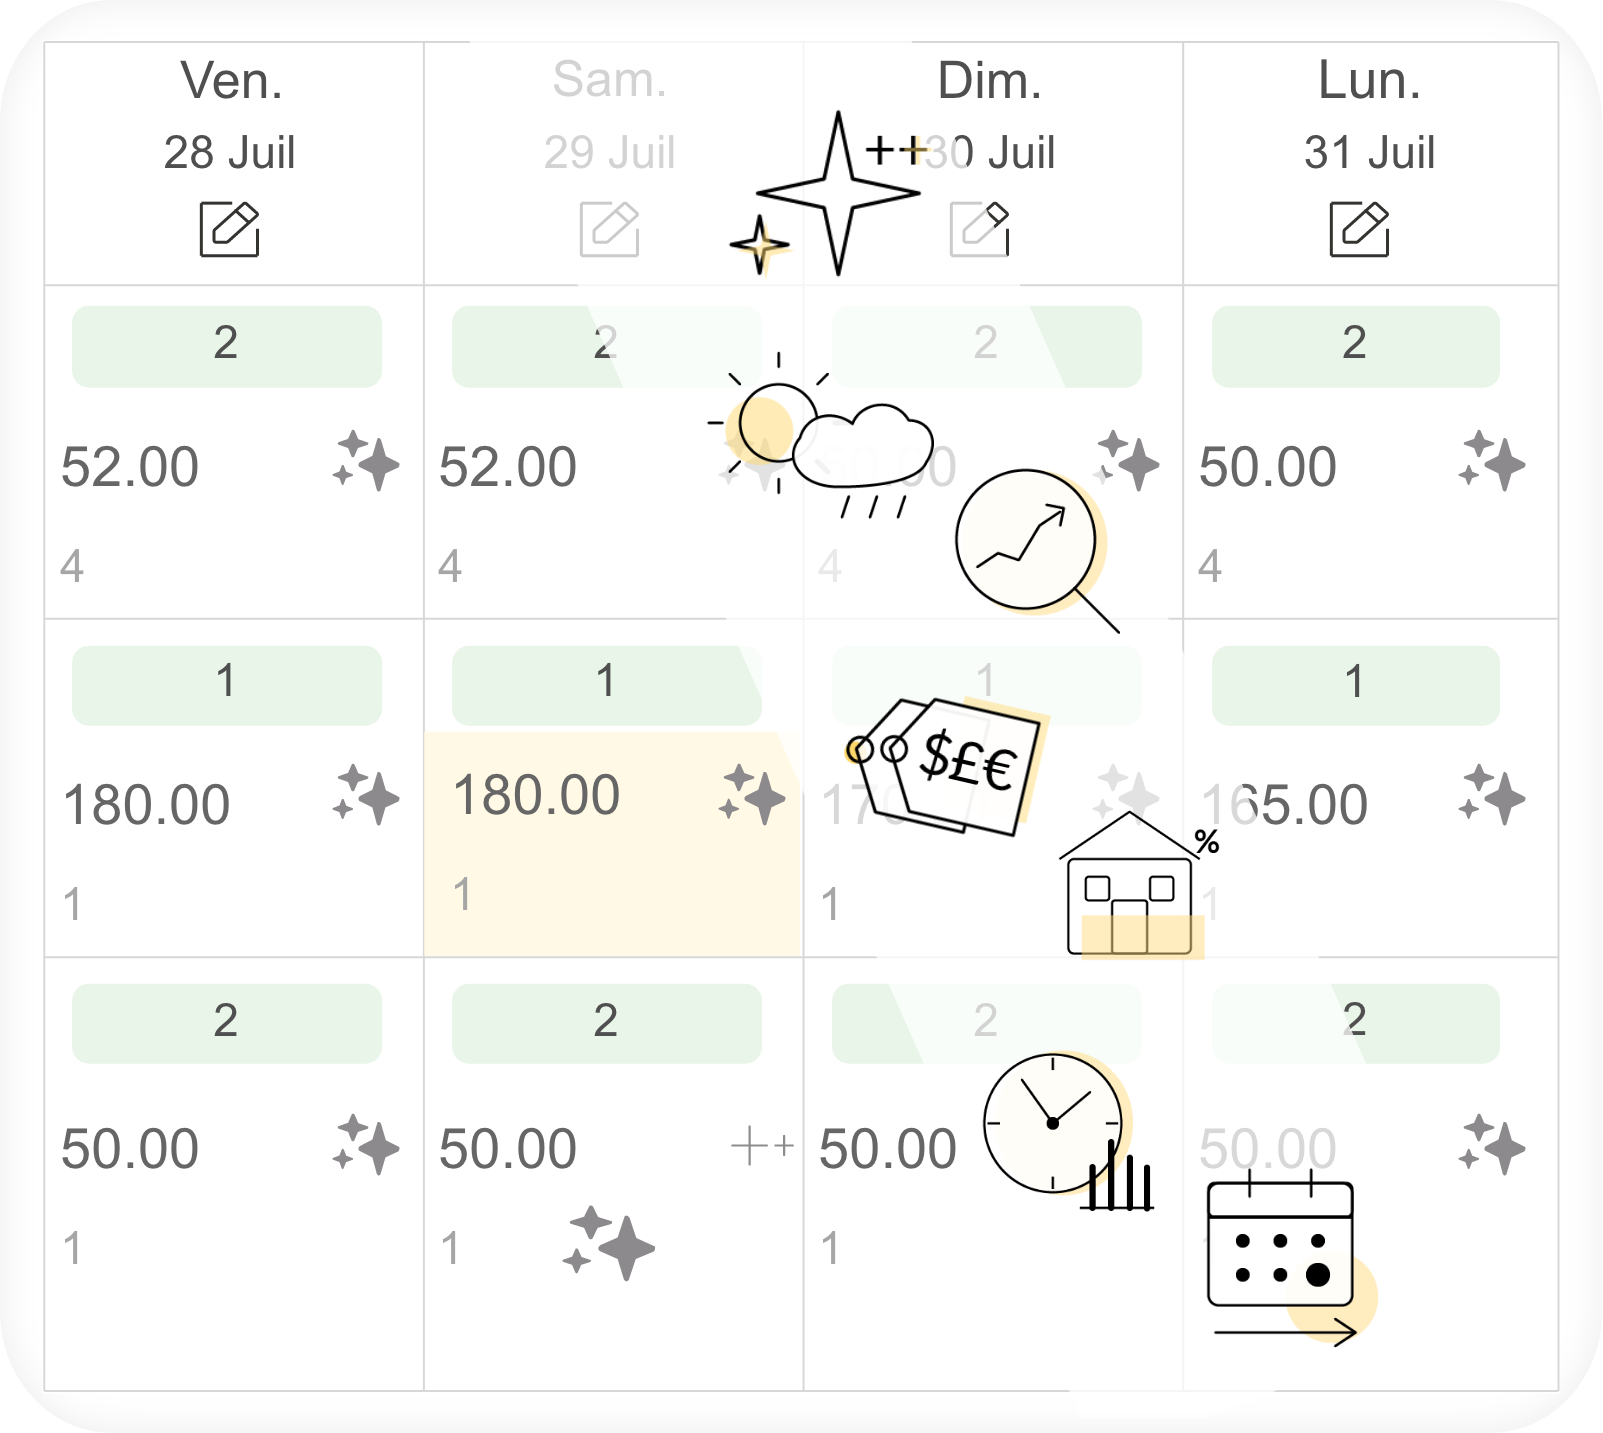The image size is (1603, 1433).
Task: Select the Ven. 28 Juil column header
Action: click(x=234, y=163)
